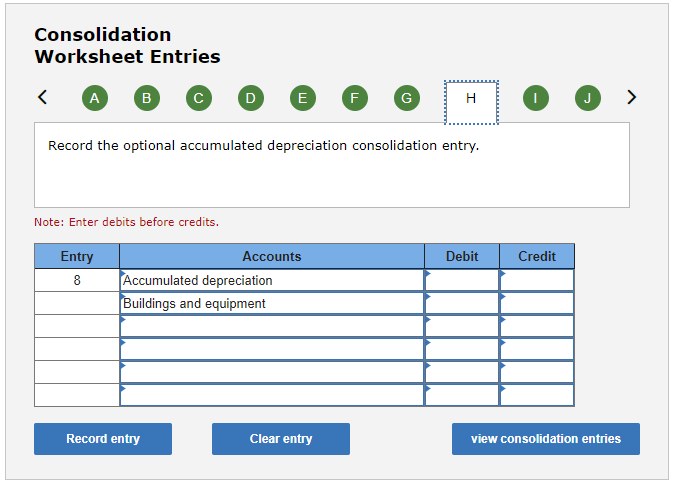699x498 pixels.
Task: Click the Accounts column header
Action: tap(272, 256)
